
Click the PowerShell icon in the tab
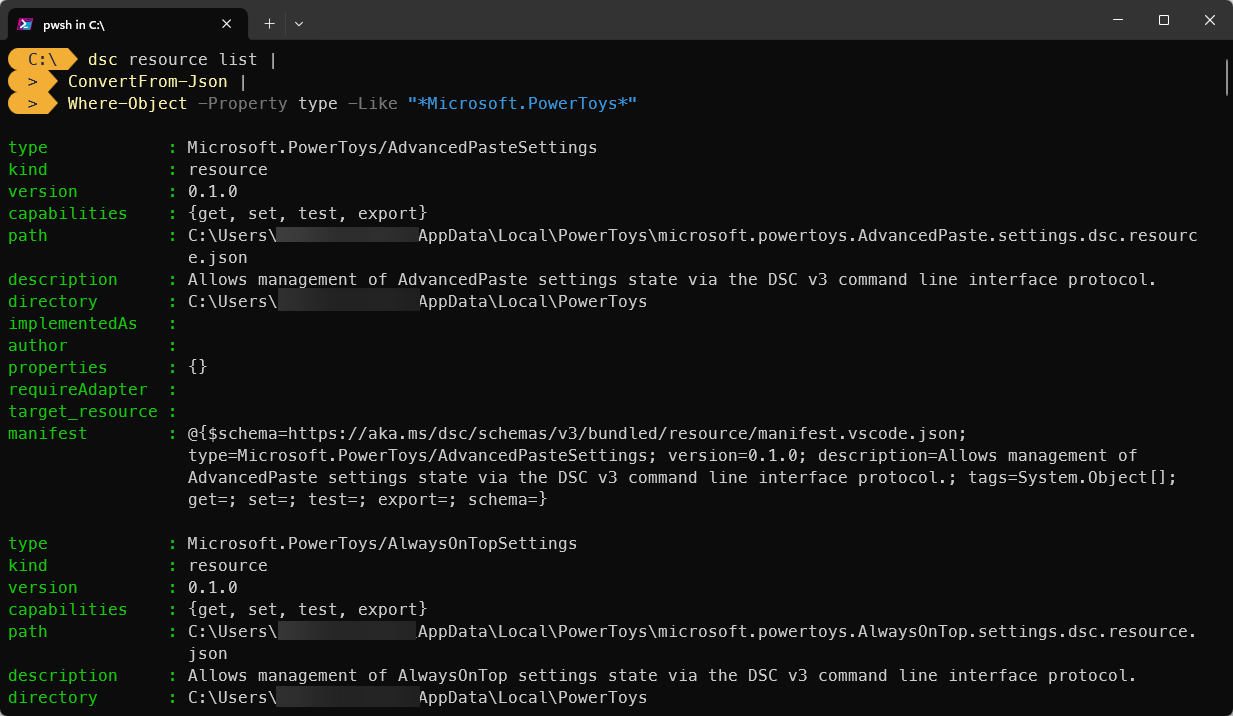pos(26,23)
